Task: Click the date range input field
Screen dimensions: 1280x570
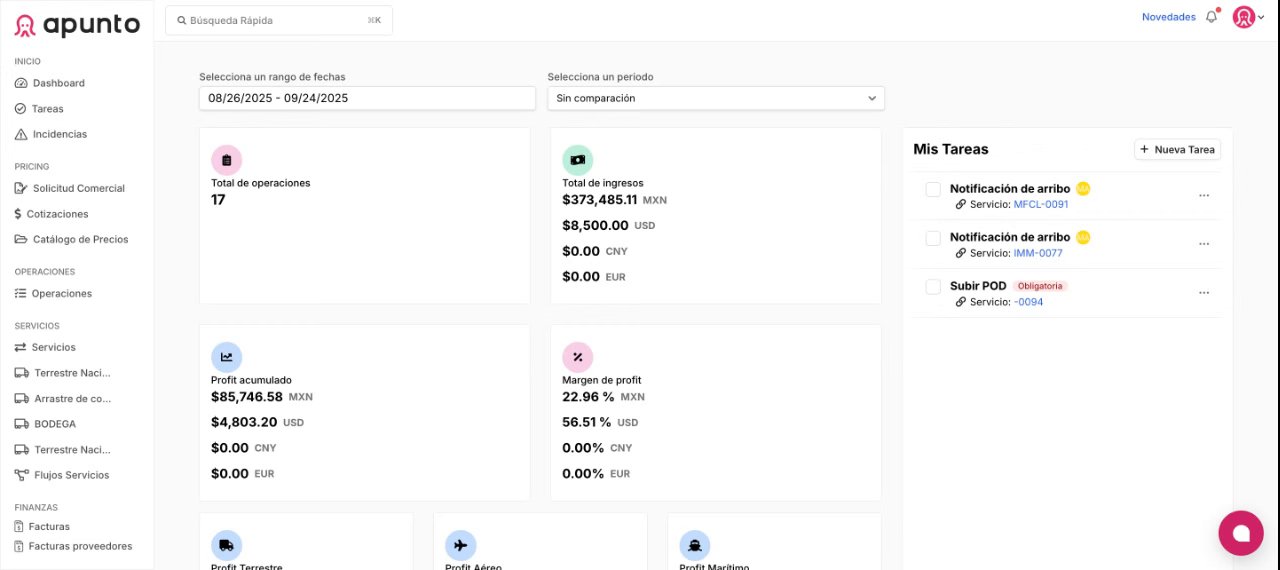Action: click(367, 98)
